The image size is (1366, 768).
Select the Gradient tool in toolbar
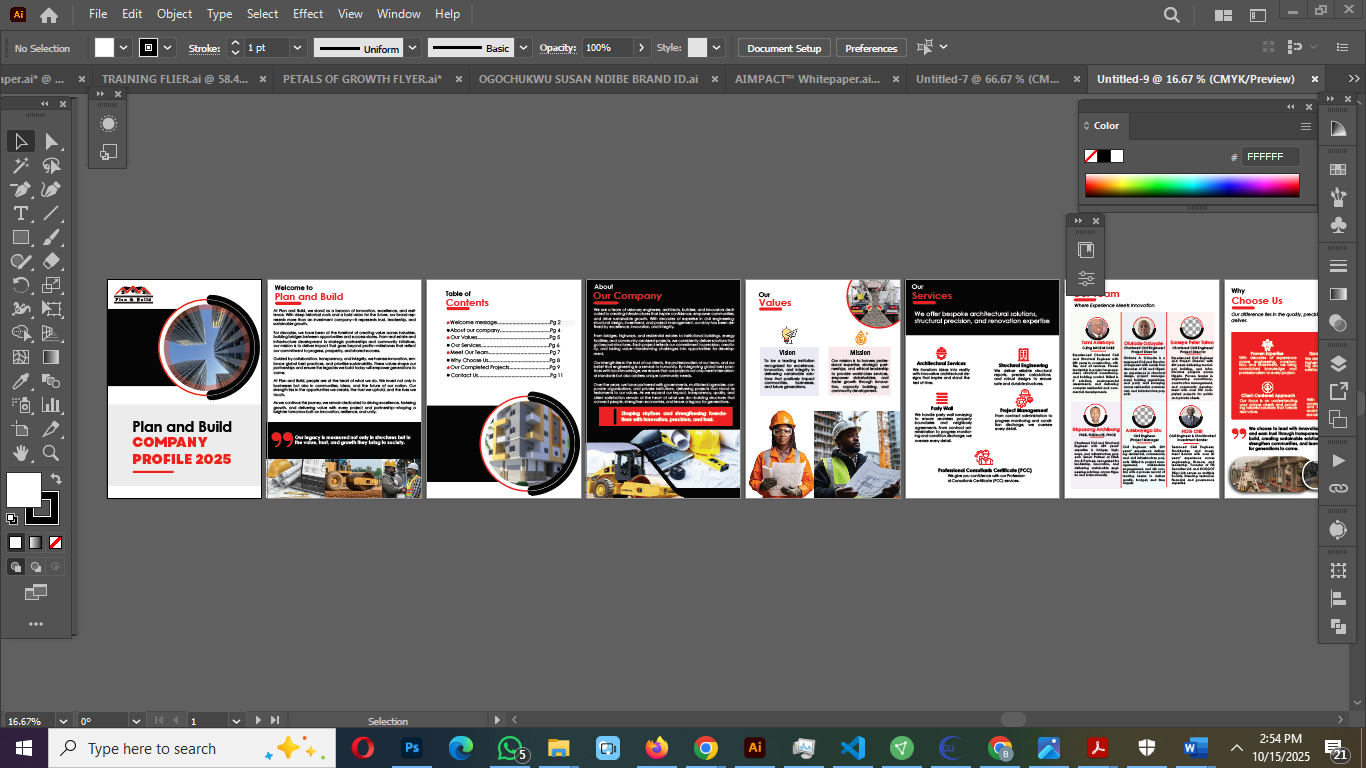(x=52, y=357)
